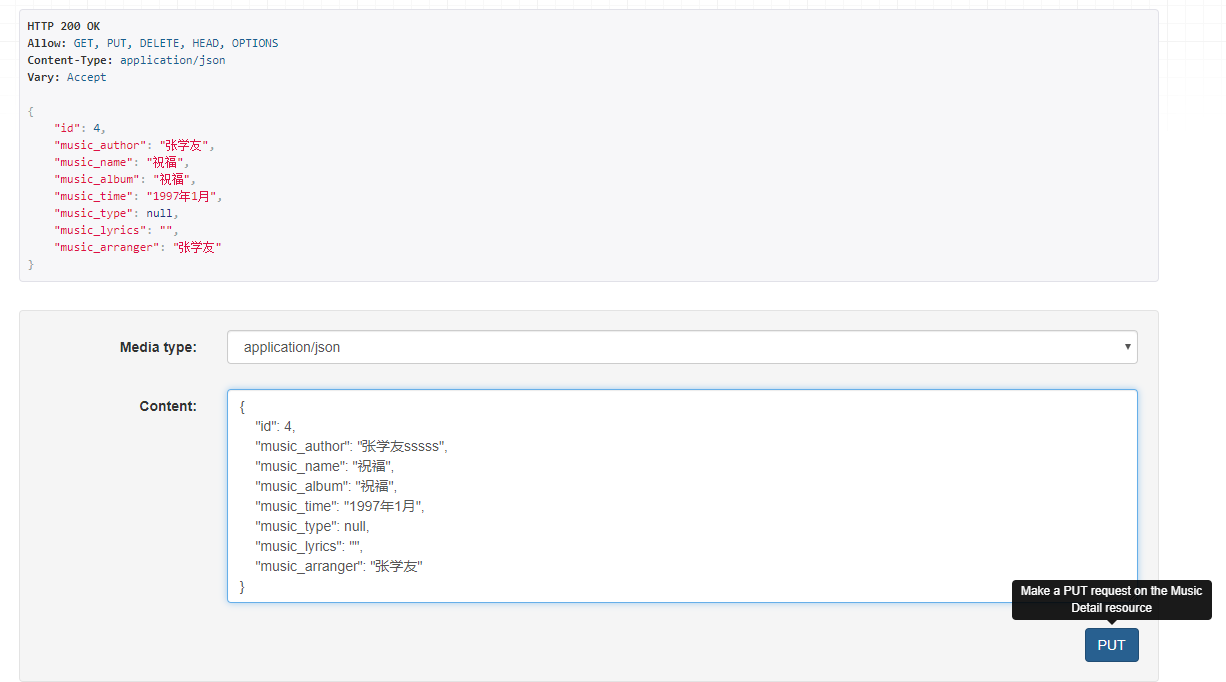Click the application/json Content-Type value
Image resolution: width=1226 pixels, height=682 pixels.
click(x=173, y=60)
